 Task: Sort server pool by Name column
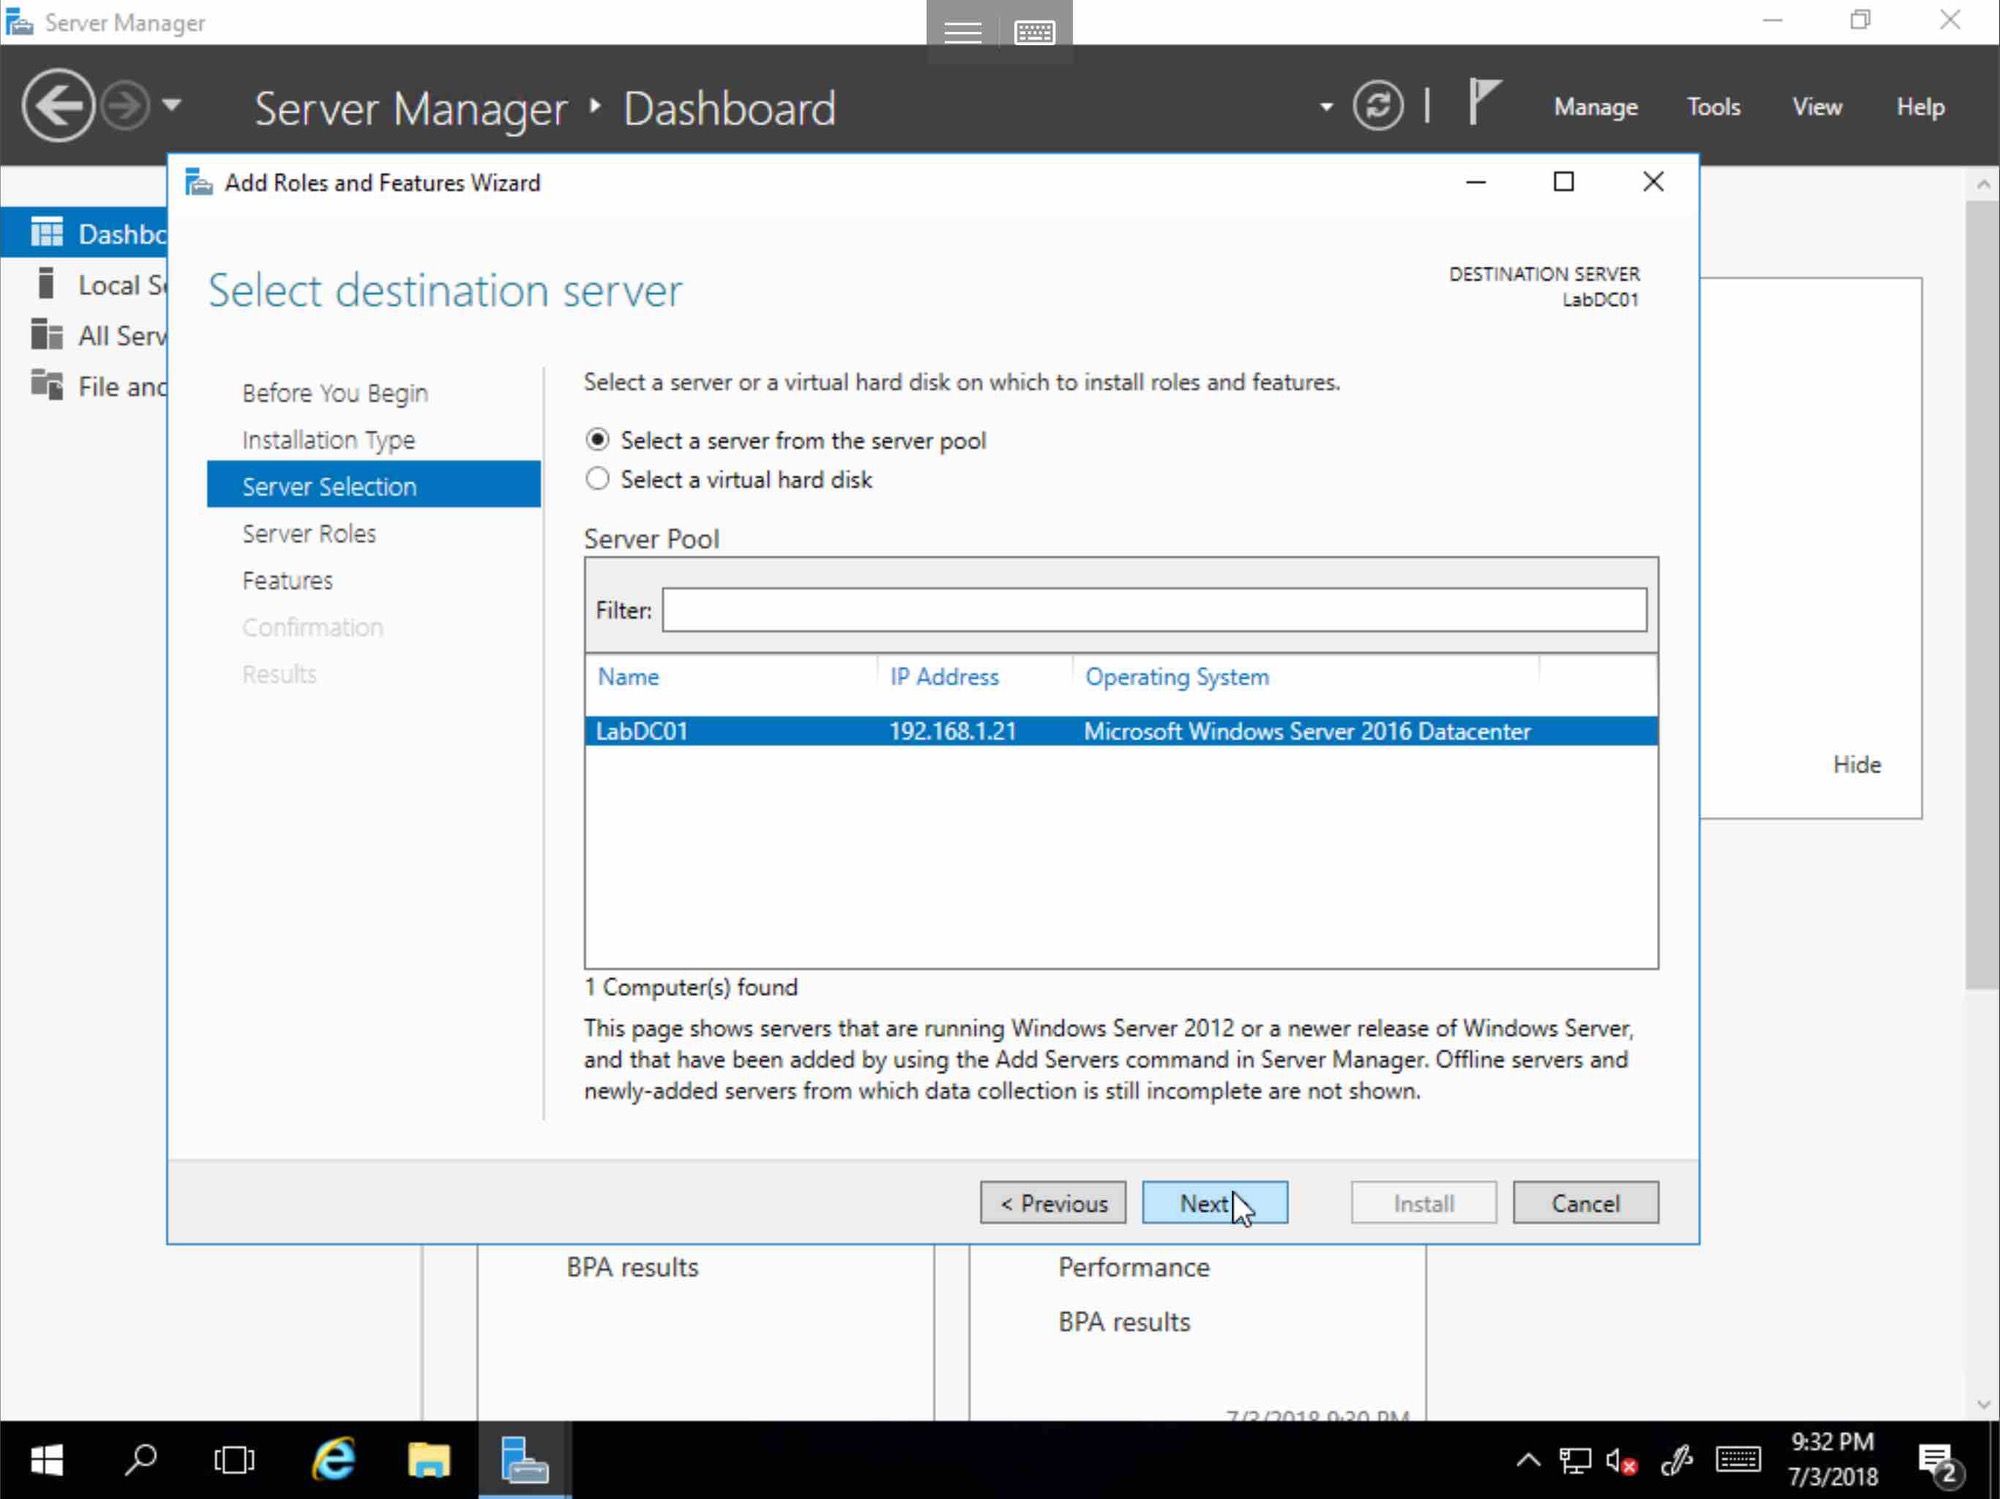628,677
